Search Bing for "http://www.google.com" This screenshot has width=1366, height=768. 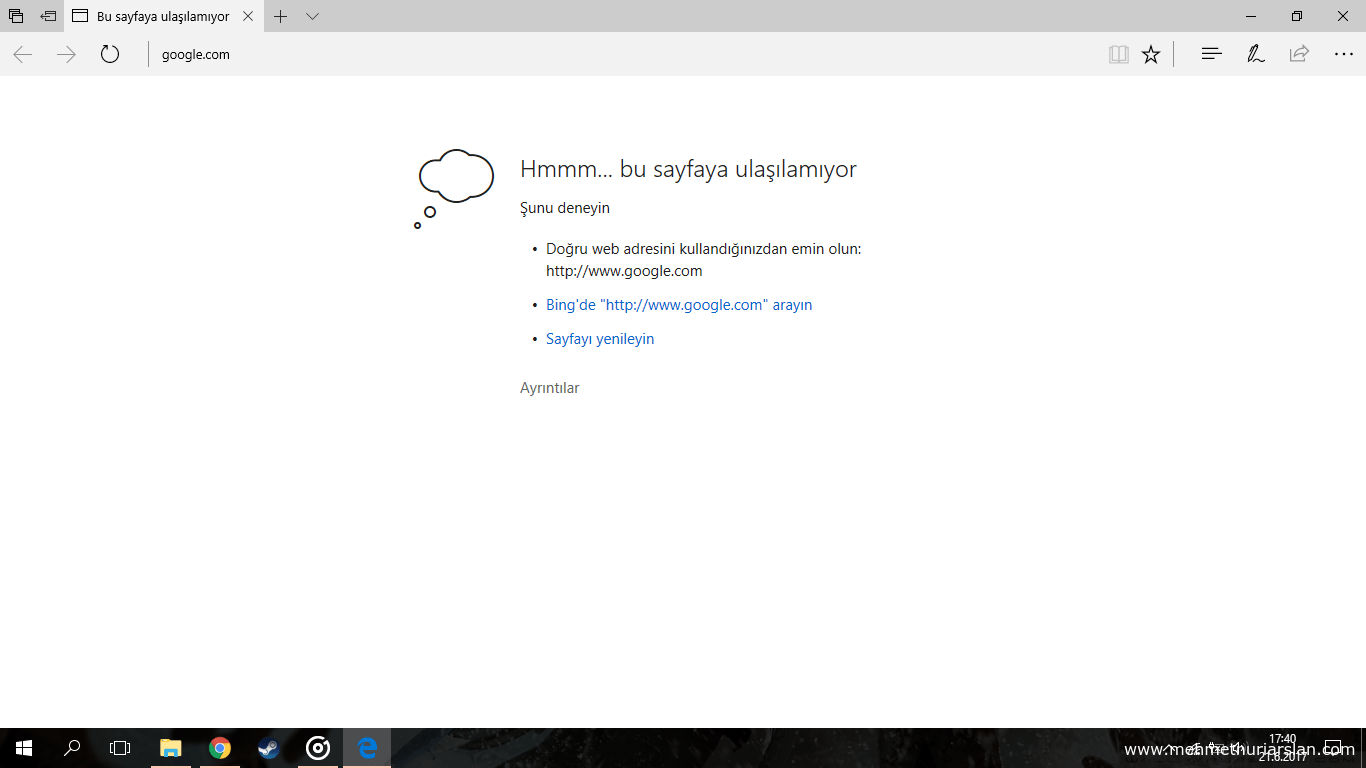[679, 305]
